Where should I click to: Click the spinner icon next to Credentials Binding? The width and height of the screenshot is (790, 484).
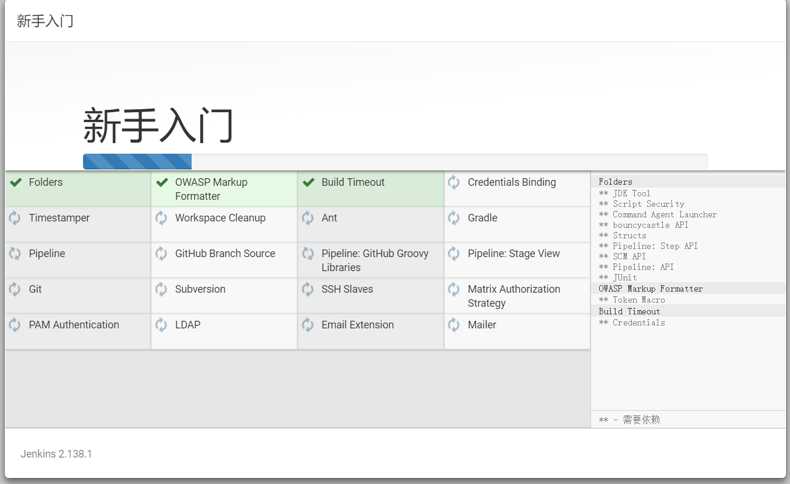click(454, 182)
